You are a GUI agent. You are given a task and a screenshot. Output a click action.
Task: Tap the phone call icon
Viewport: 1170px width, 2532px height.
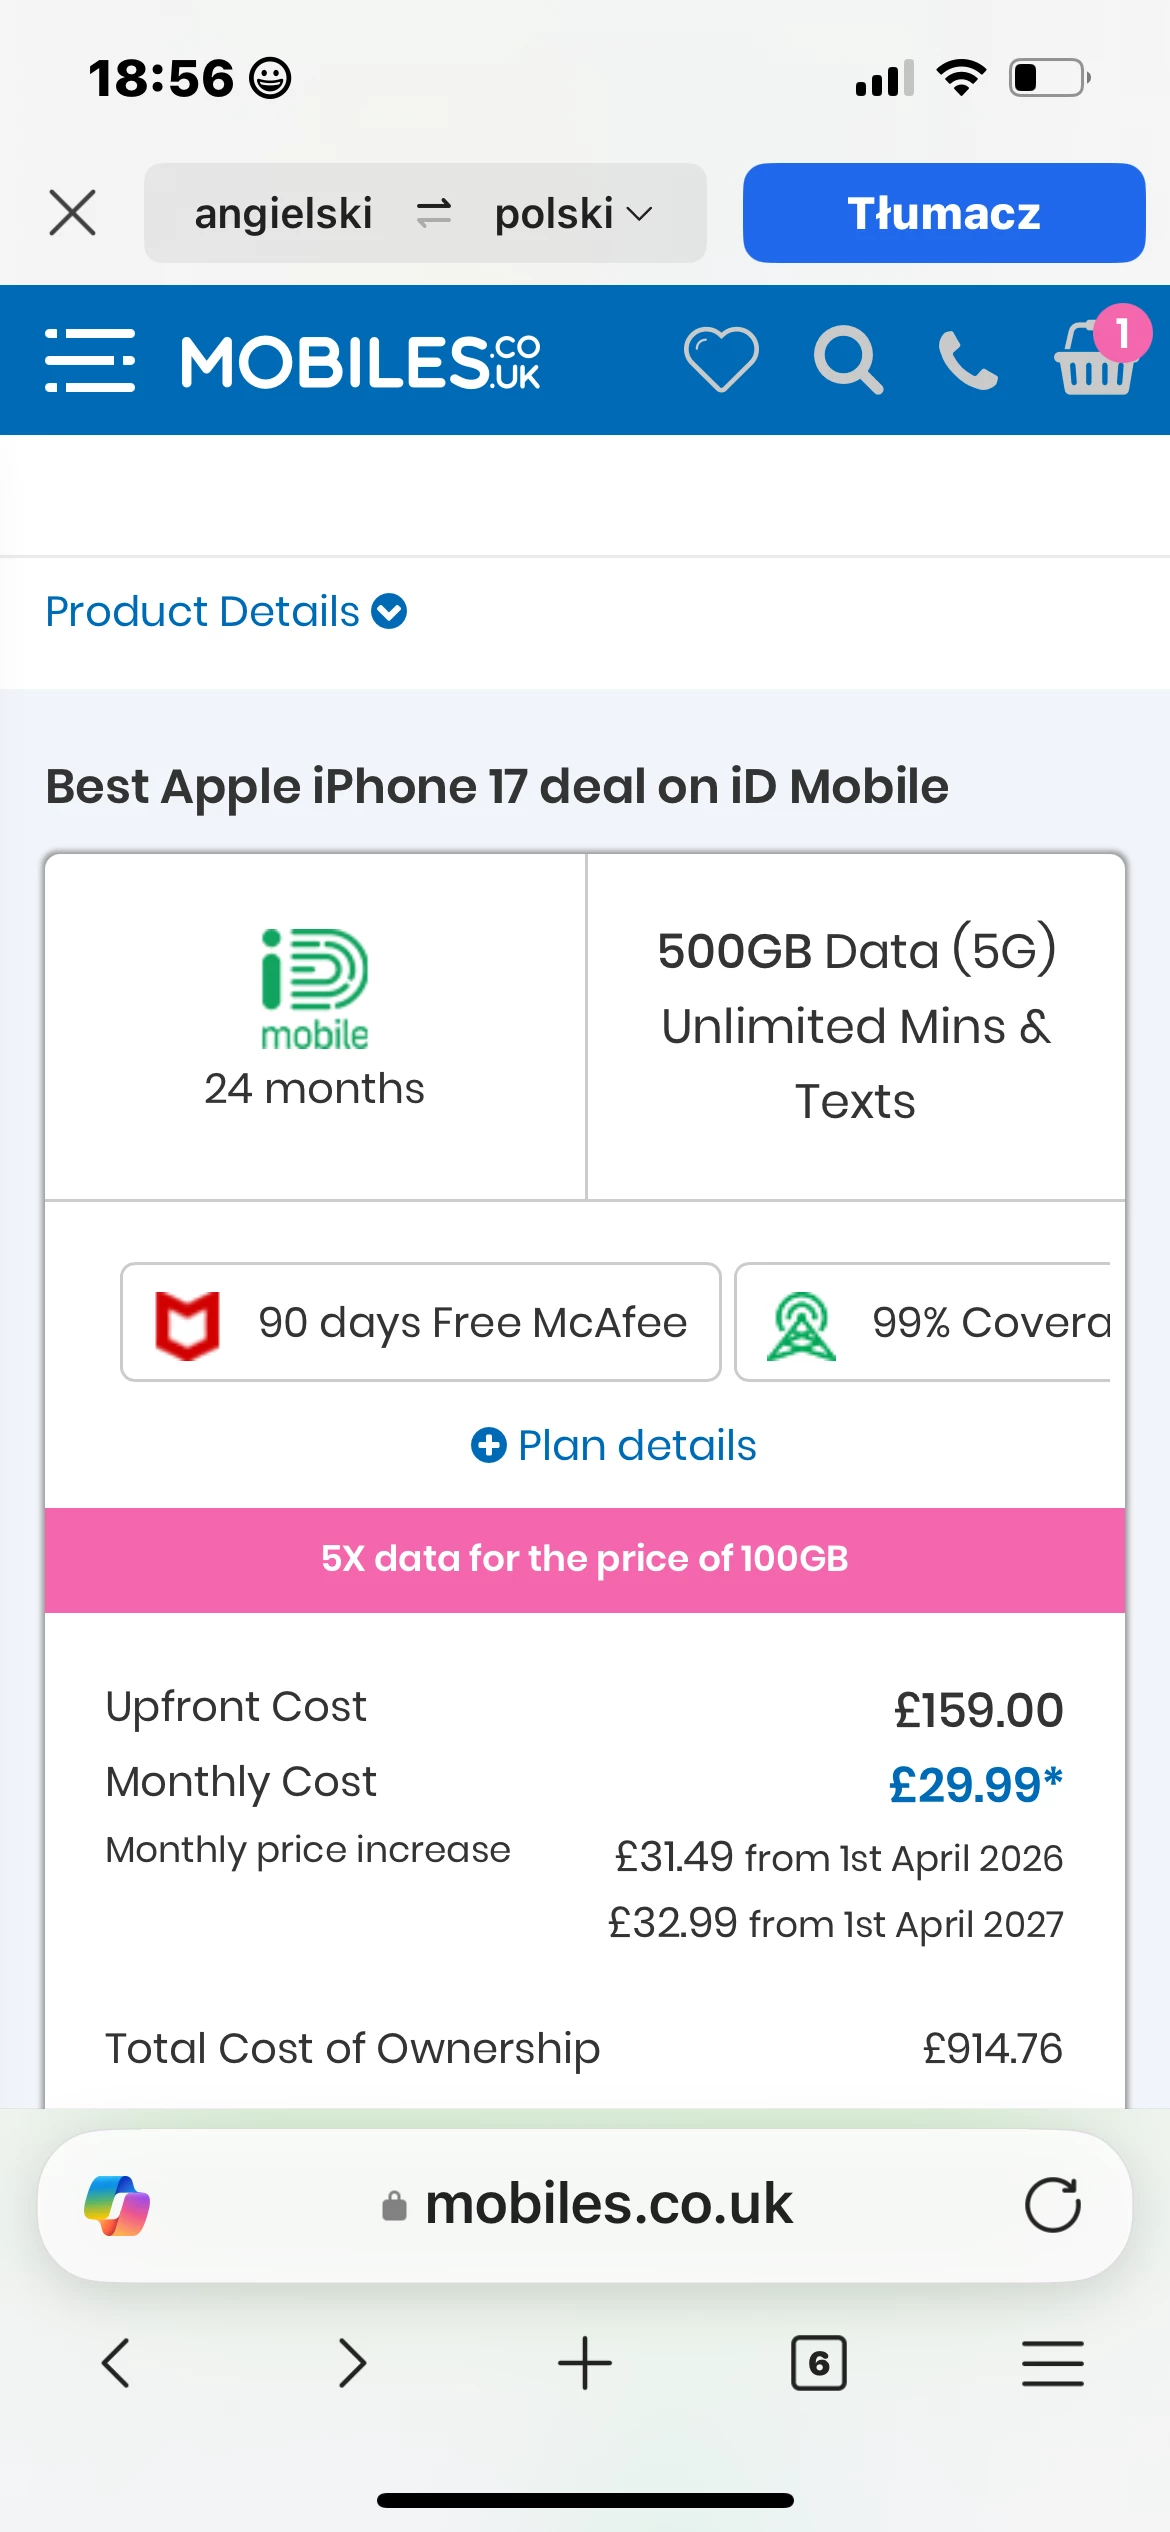968,360
